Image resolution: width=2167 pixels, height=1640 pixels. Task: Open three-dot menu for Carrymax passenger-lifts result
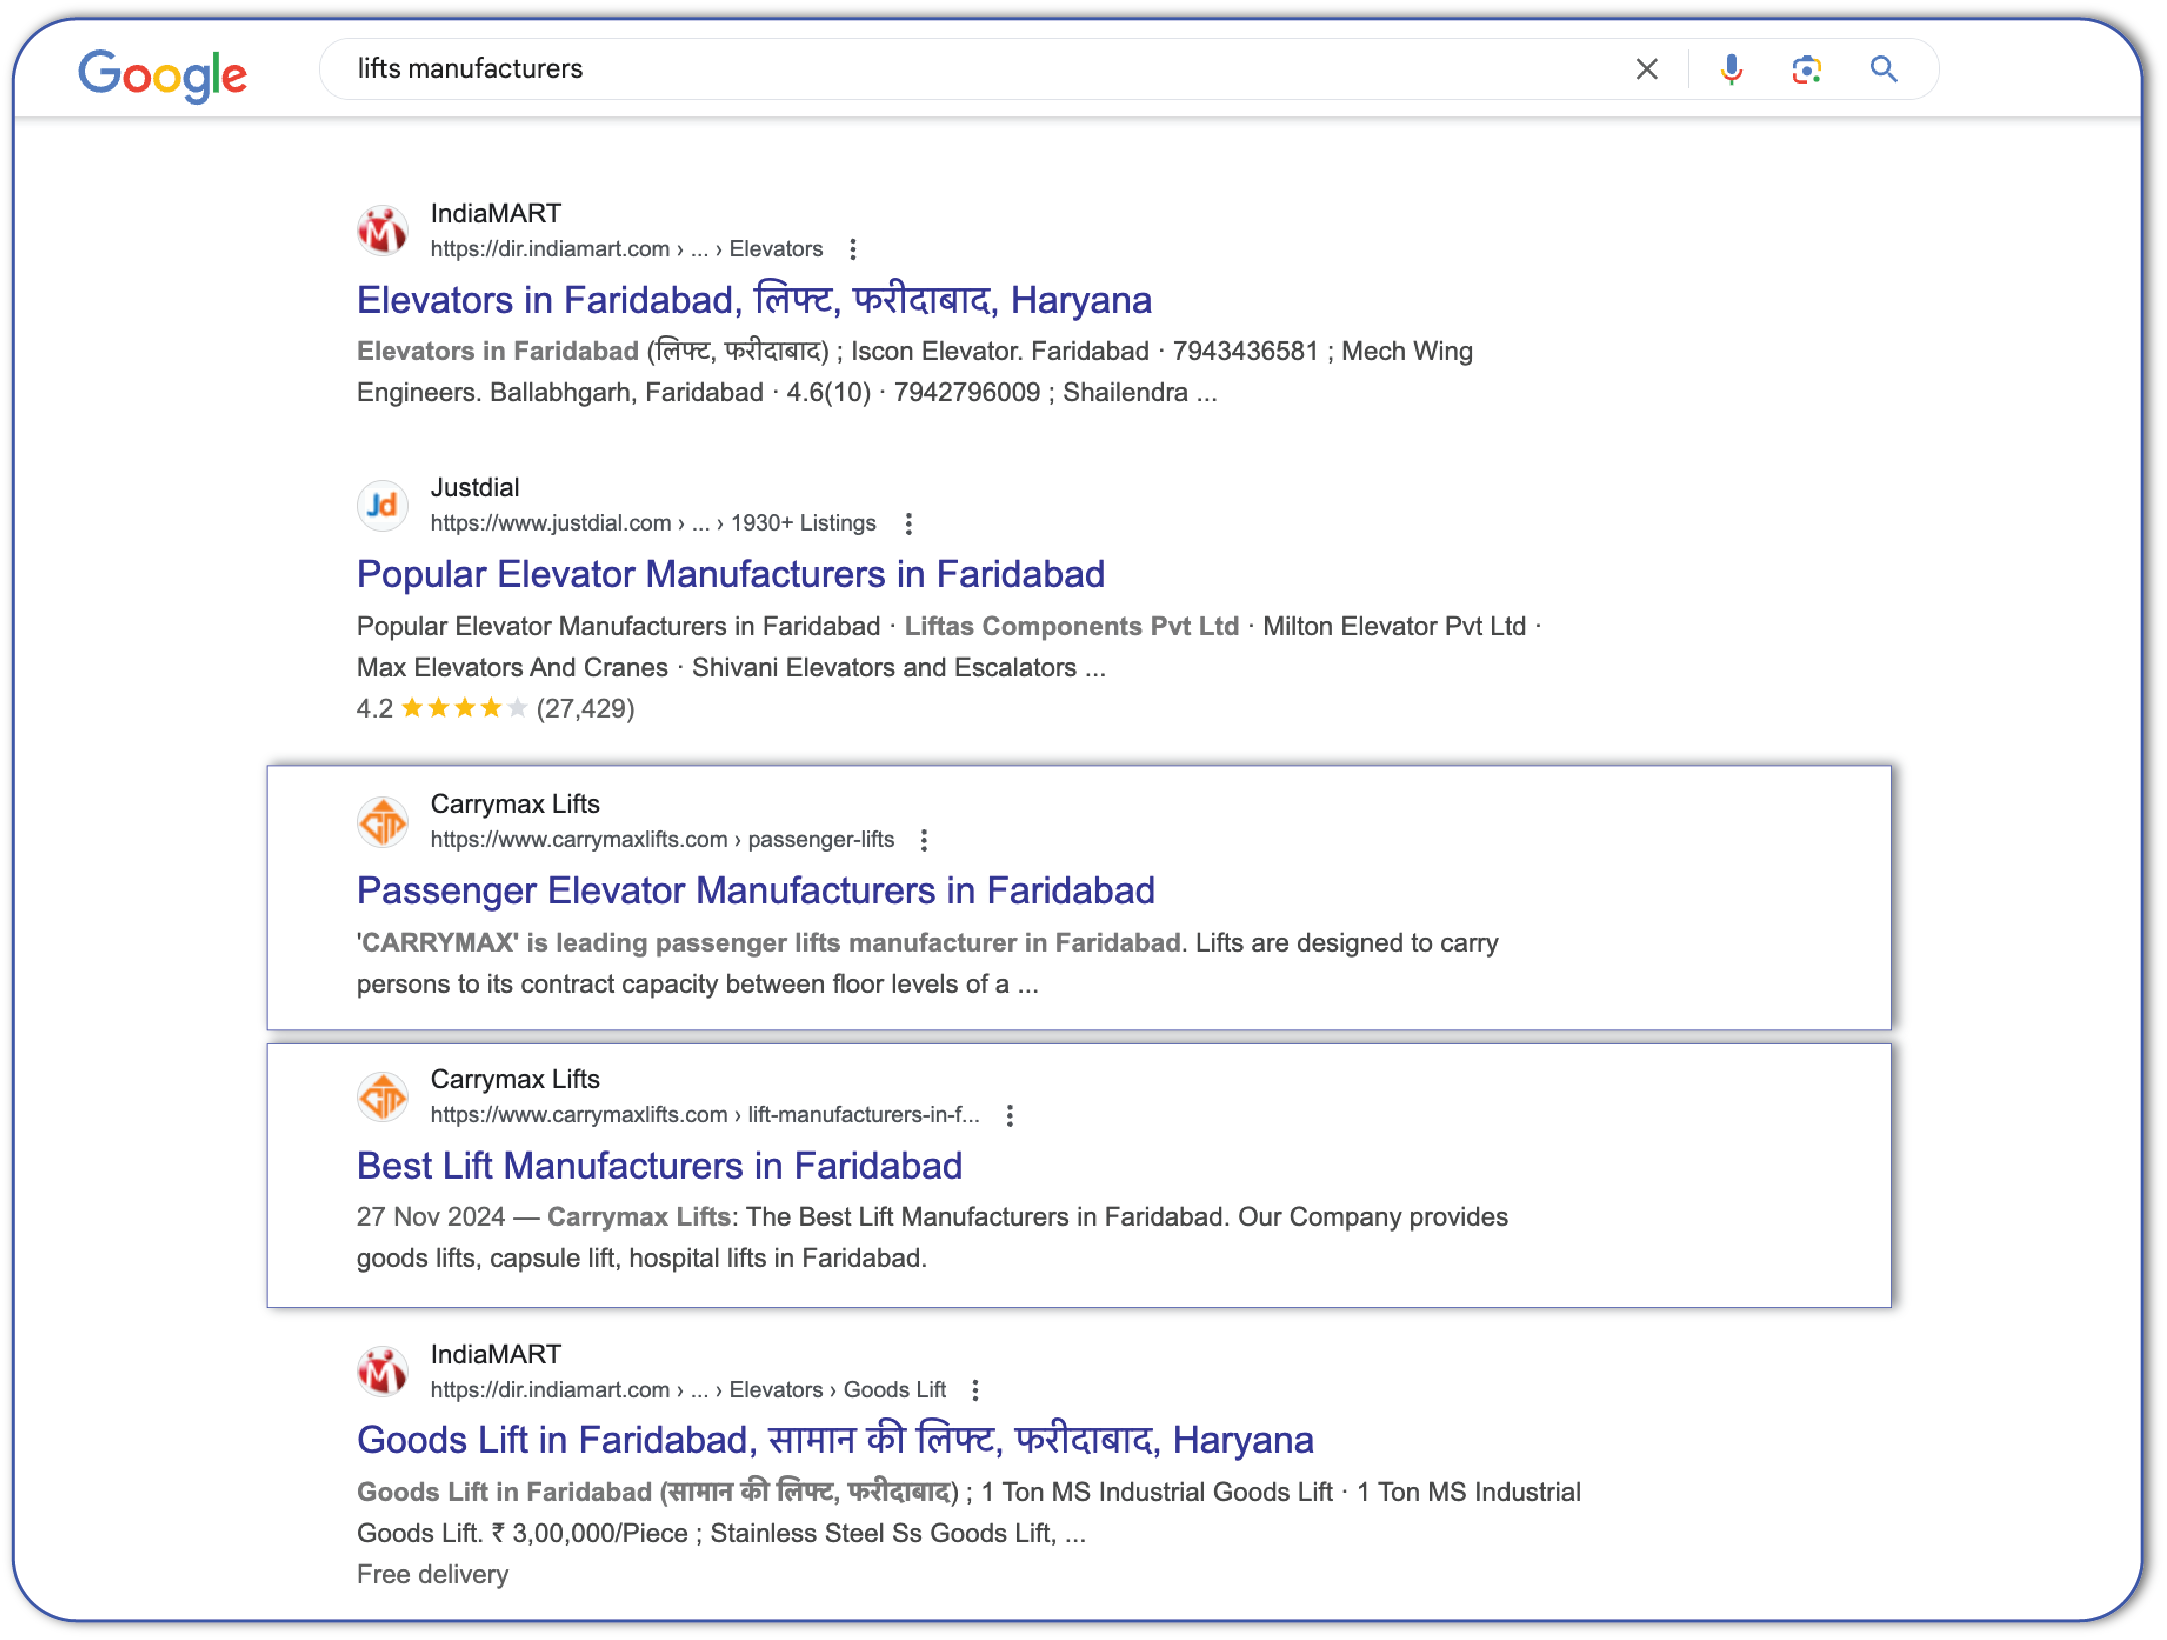(924, 840)
